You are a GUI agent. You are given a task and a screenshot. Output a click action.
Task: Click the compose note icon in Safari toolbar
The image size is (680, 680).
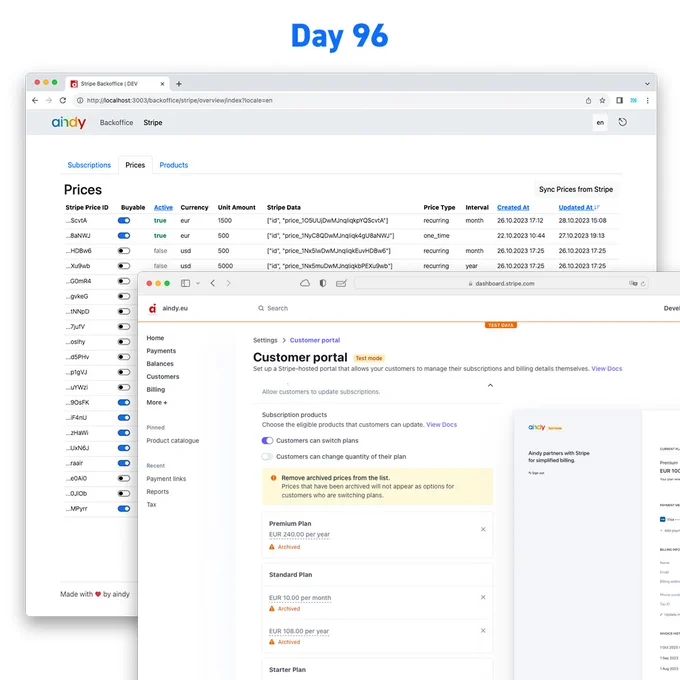point(341,283)
